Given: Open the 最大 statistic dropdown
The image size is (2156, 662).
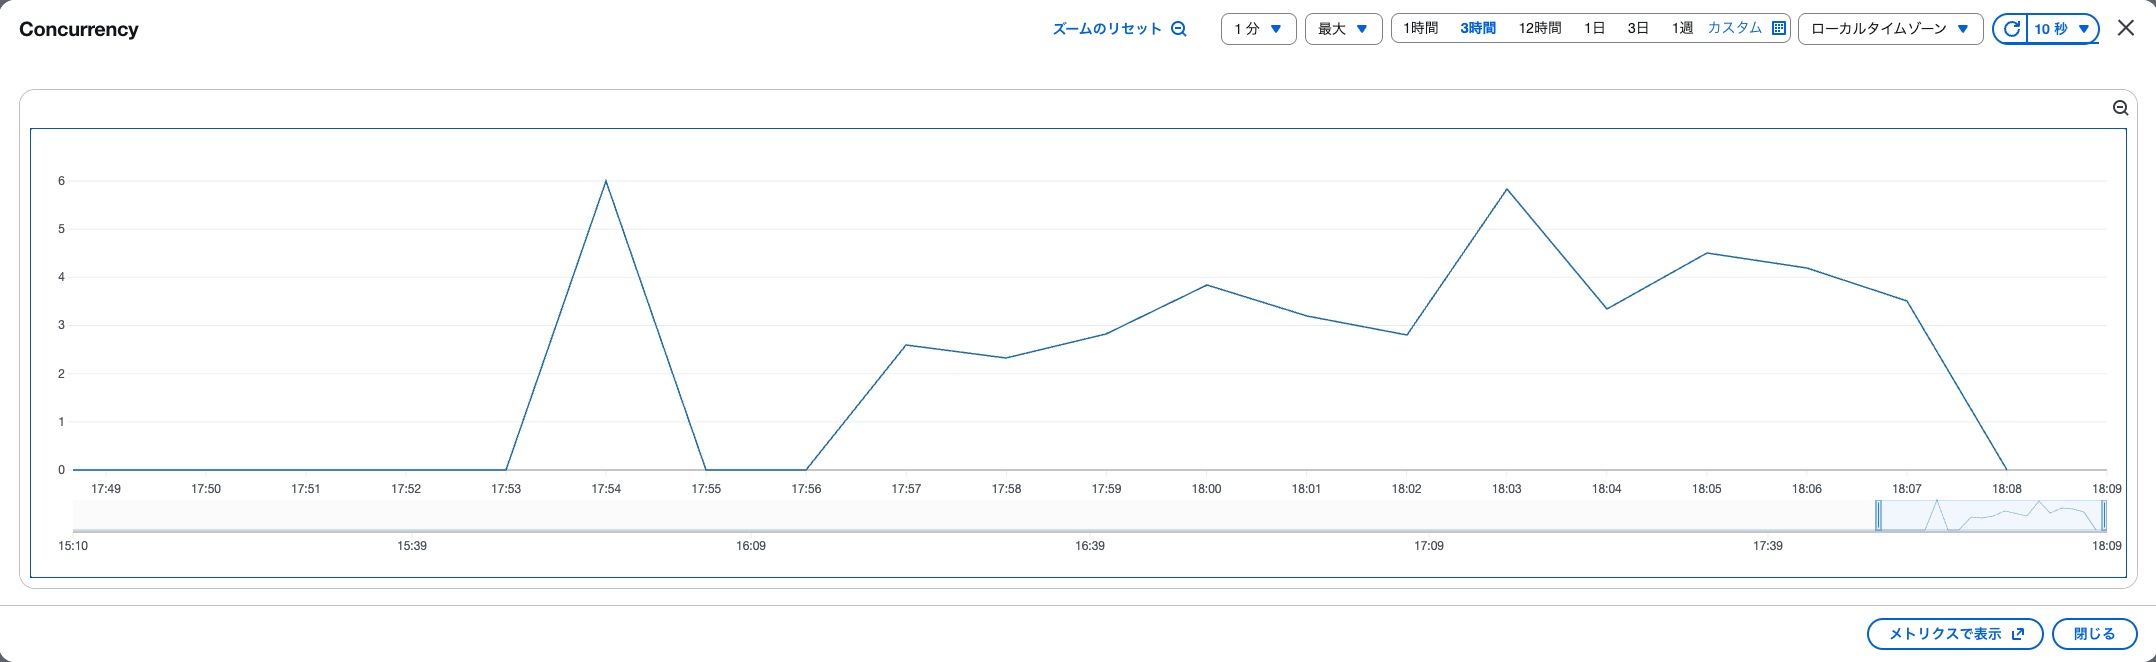Looking at the screenshot, I should point(1343,29).
